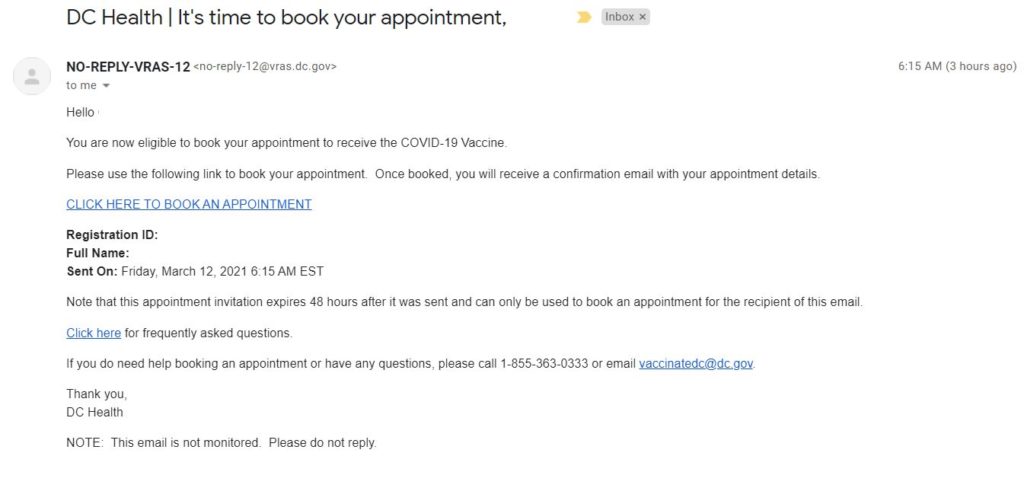The width and height of the screenshot is (1024, 488).
Task: Click the 48 hours expiration notice text
Action: coord(463,302)
